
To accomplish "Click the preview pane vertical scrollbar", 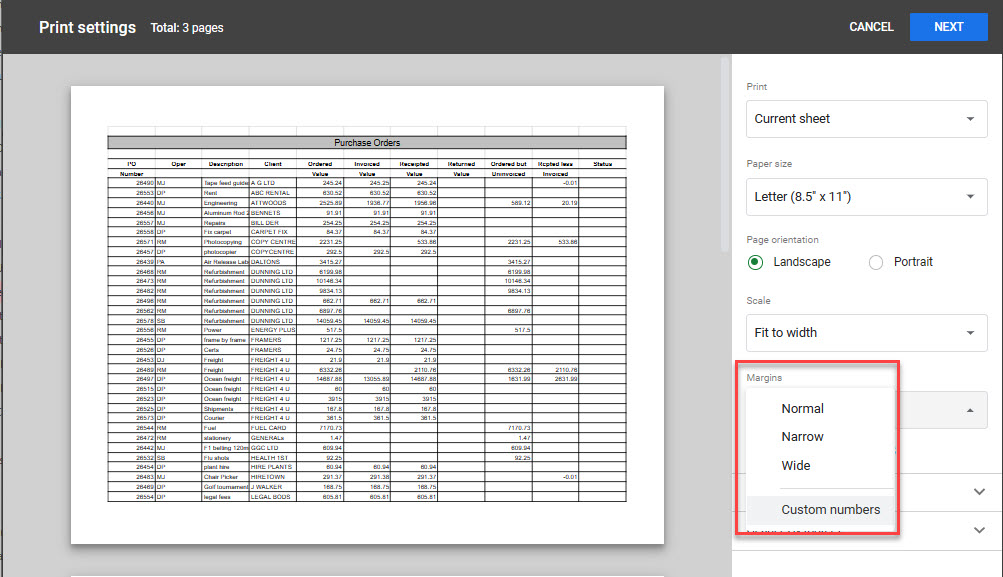I will pyautogui.click(x=725, y=150).
